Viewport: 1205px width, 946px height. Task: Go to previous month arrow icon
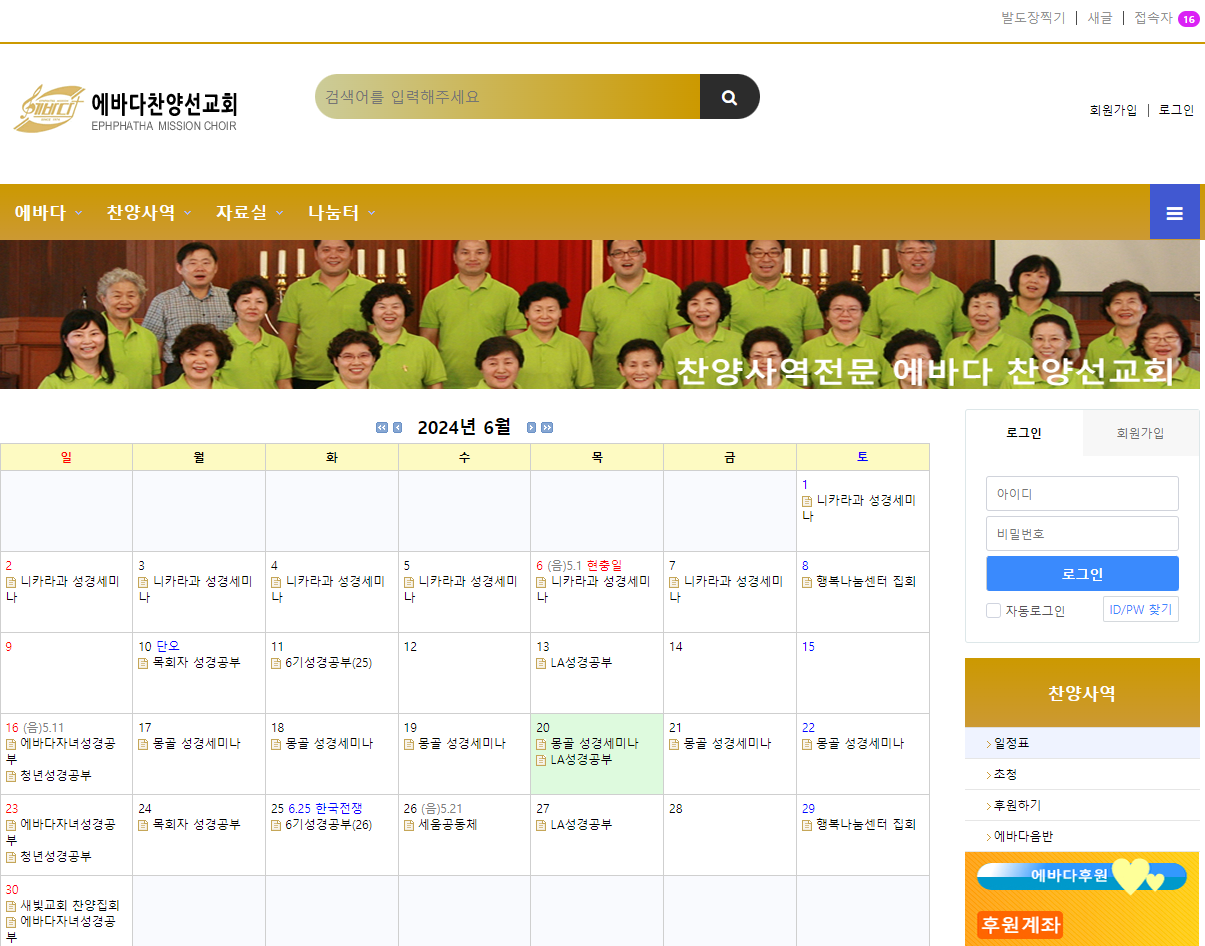(x=397, y=428)
